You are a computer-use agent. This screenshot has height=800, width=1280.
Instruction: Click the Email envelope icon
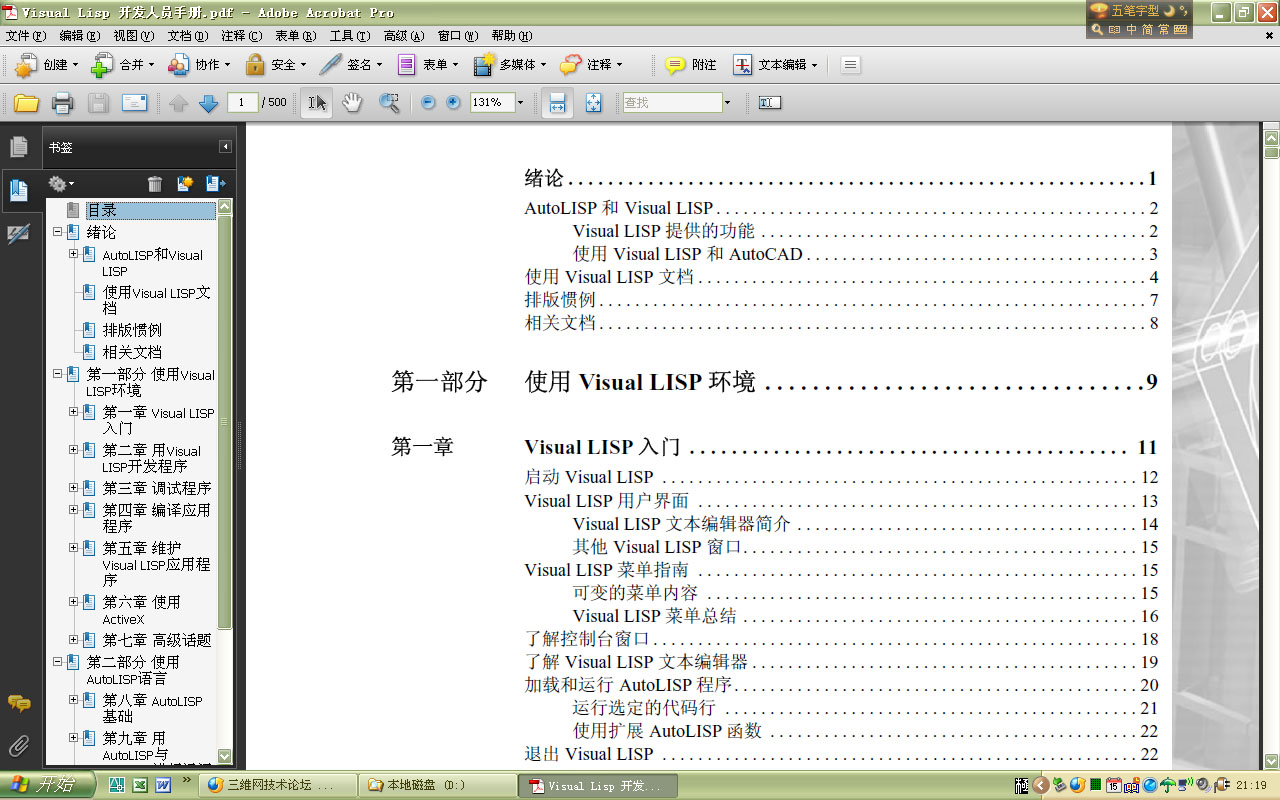click(134, 103)
